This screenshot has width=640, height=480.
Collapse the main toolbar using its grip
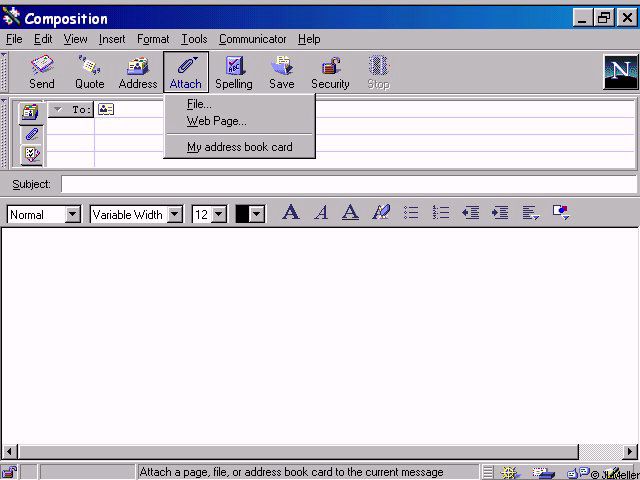click(x=4, y=72)
